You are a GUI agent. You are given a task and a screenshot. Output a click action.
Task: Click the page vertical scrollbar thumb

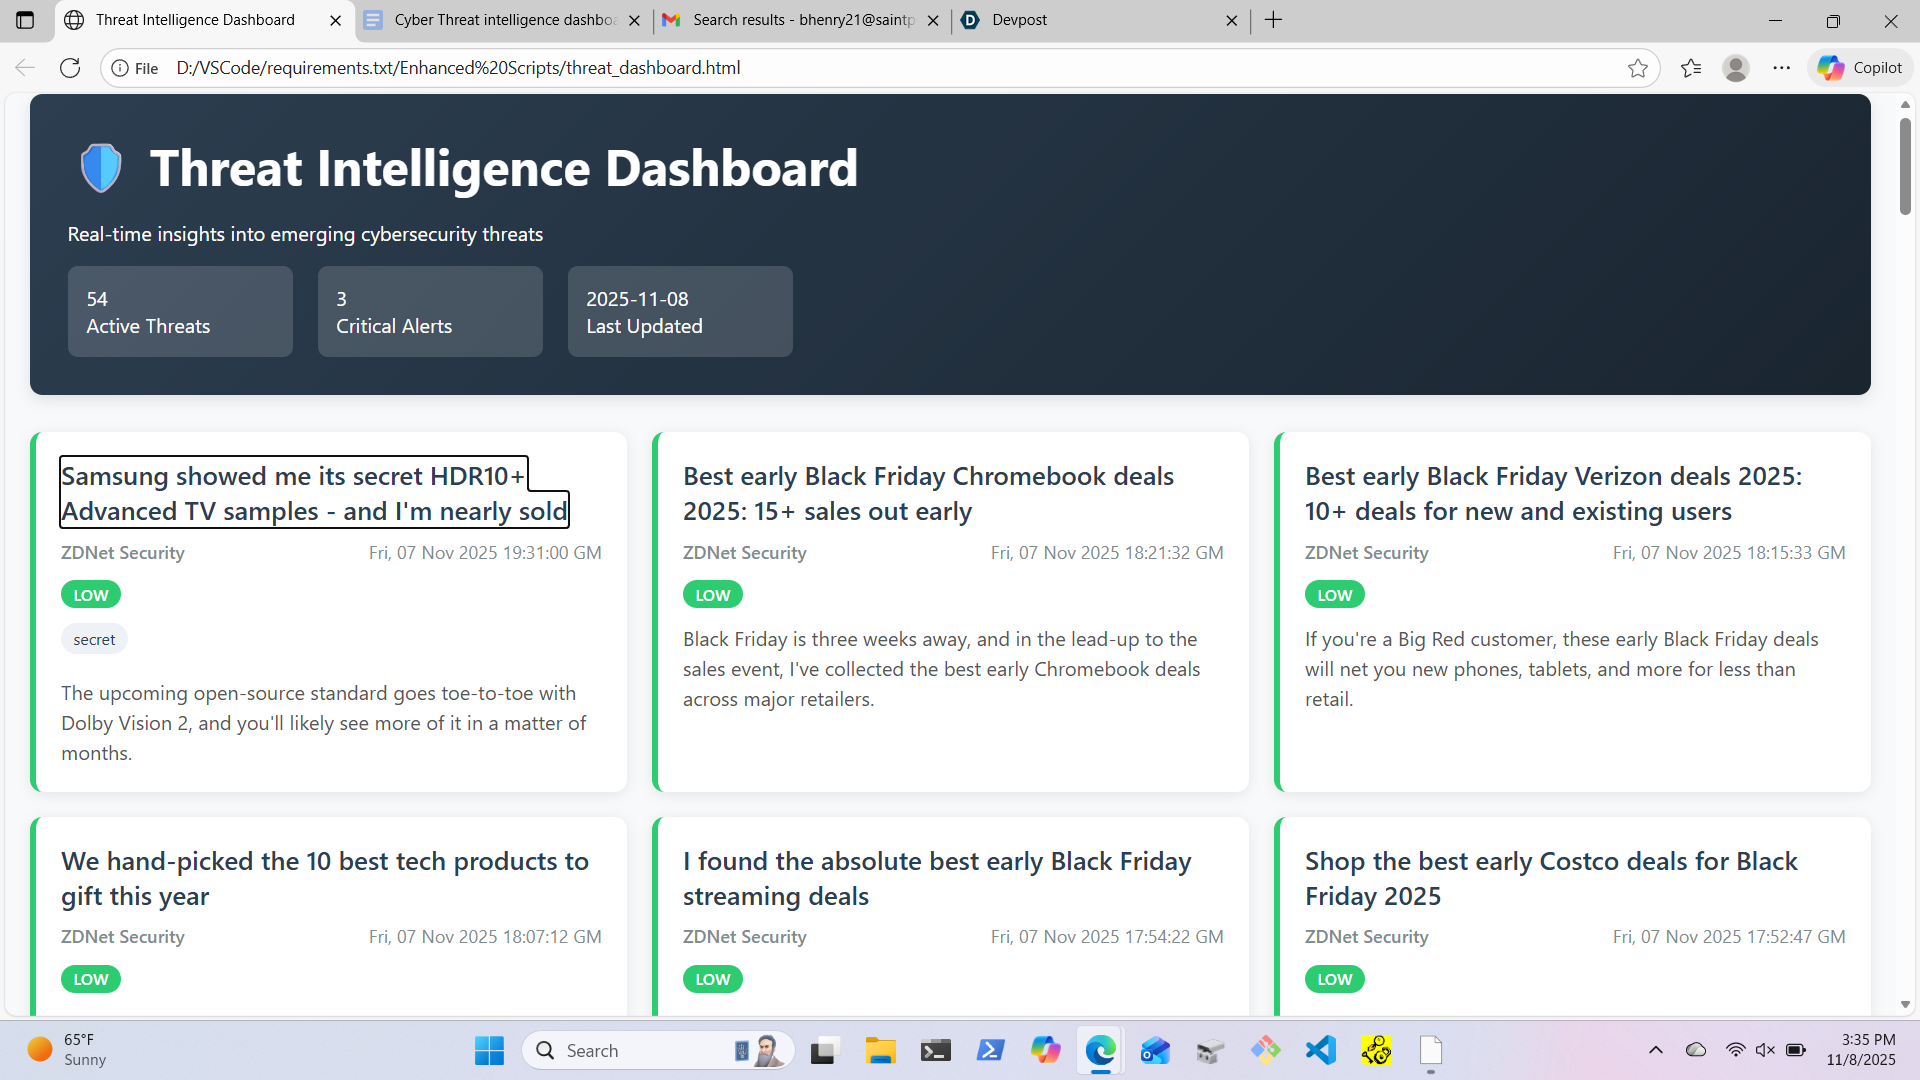click(x=1905, y=165)
